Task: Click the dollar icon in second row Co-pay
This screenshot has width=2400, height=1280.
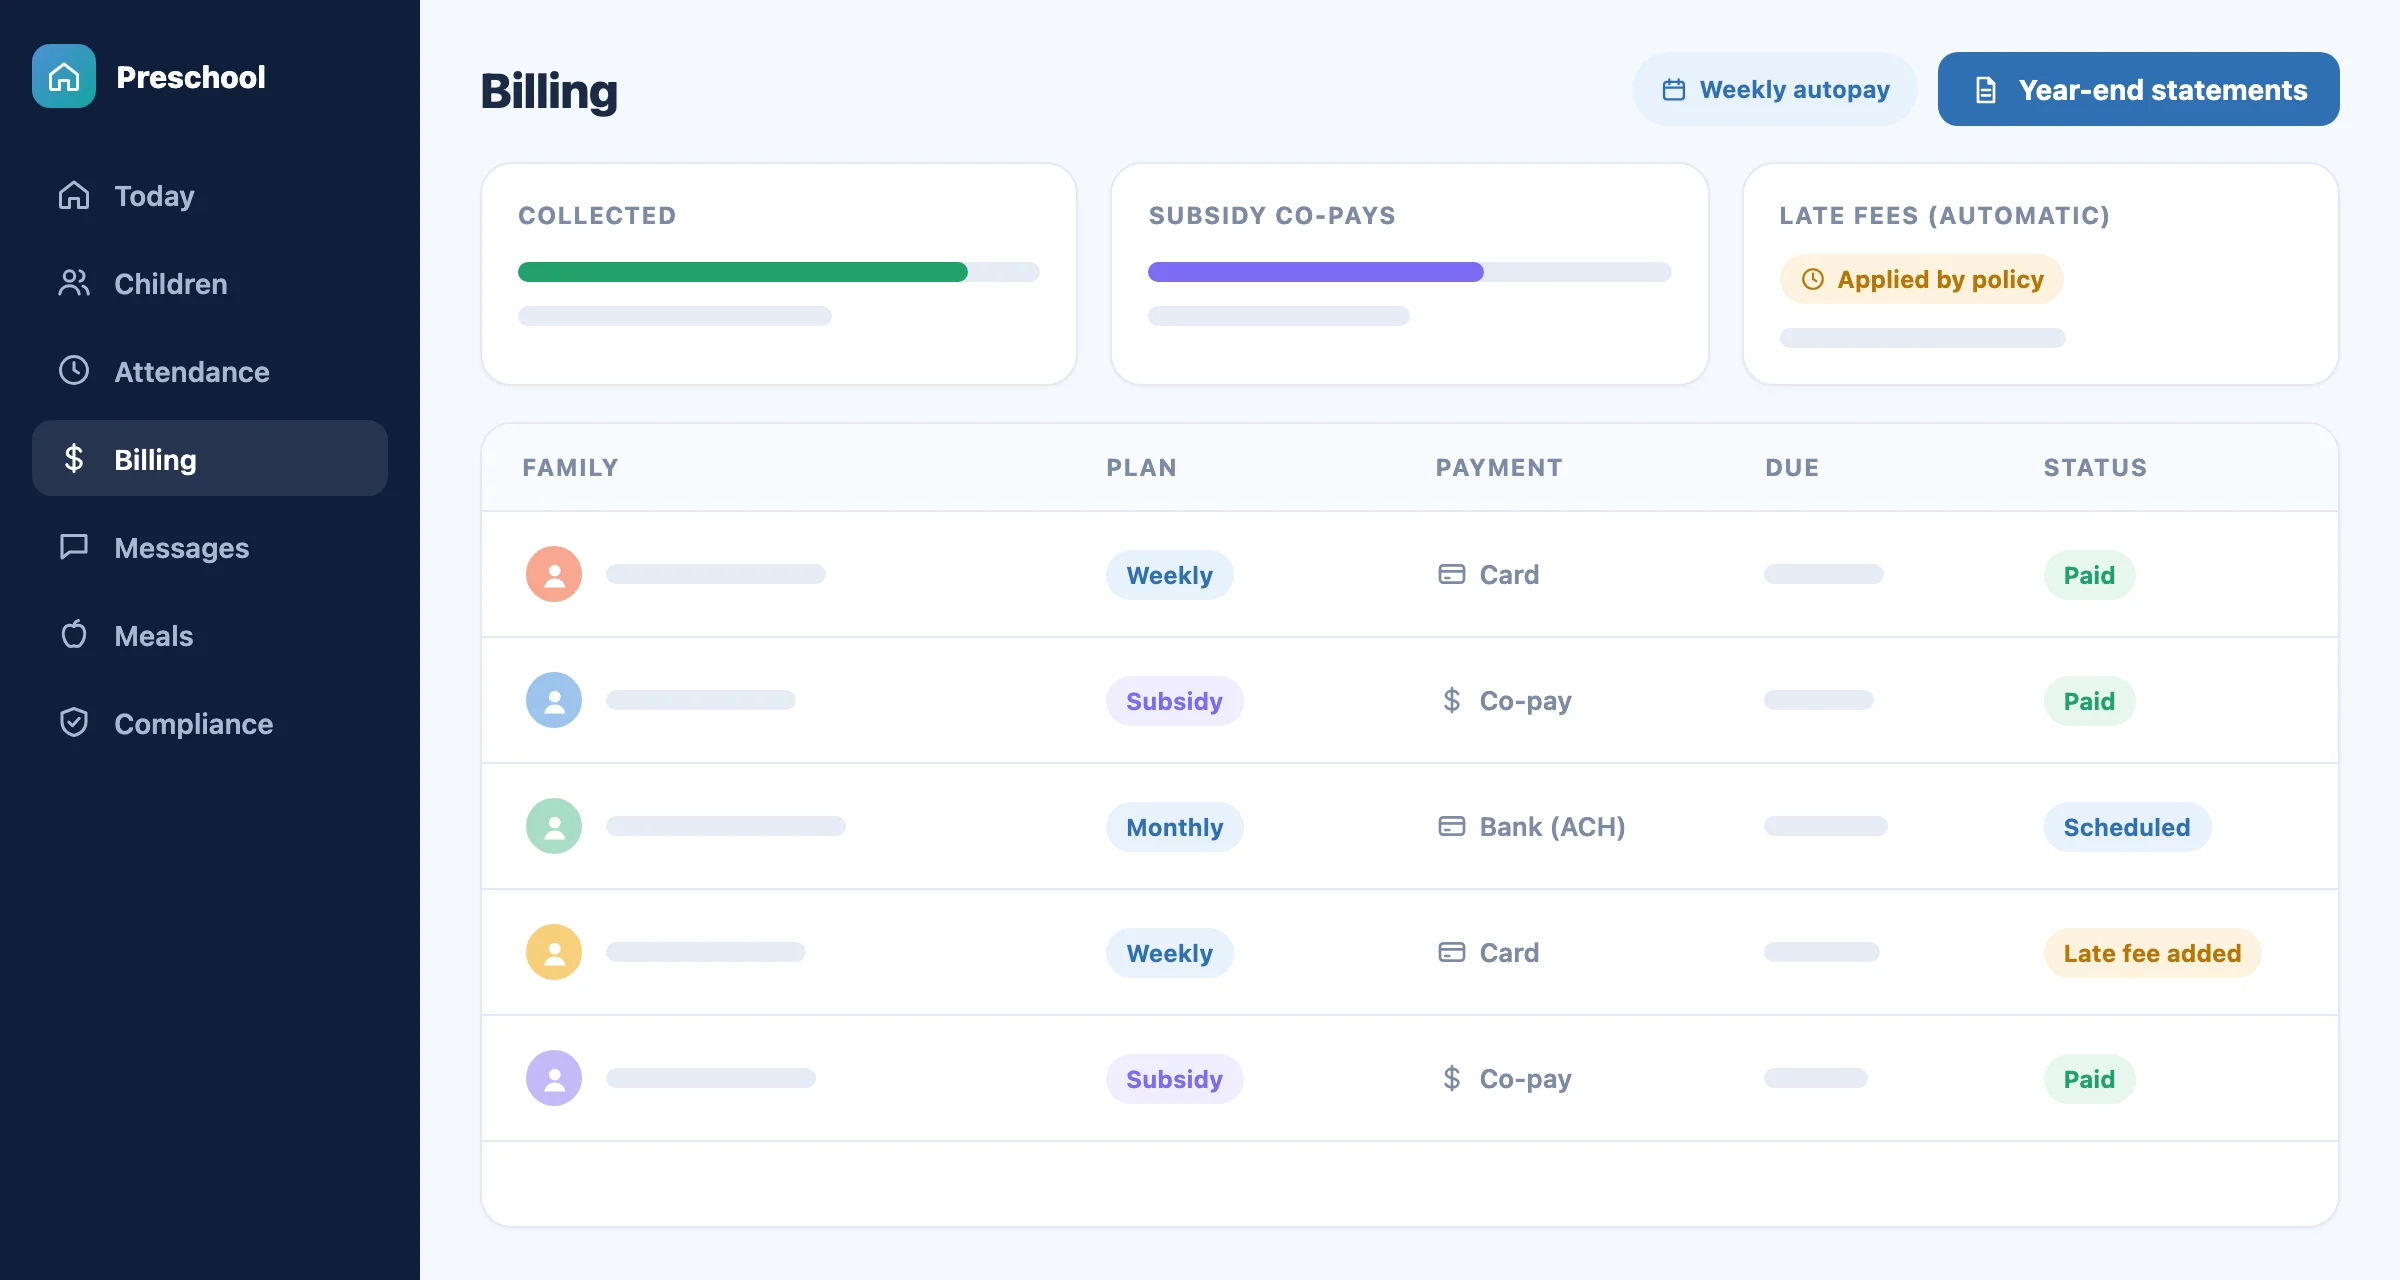Action: 1452,700
